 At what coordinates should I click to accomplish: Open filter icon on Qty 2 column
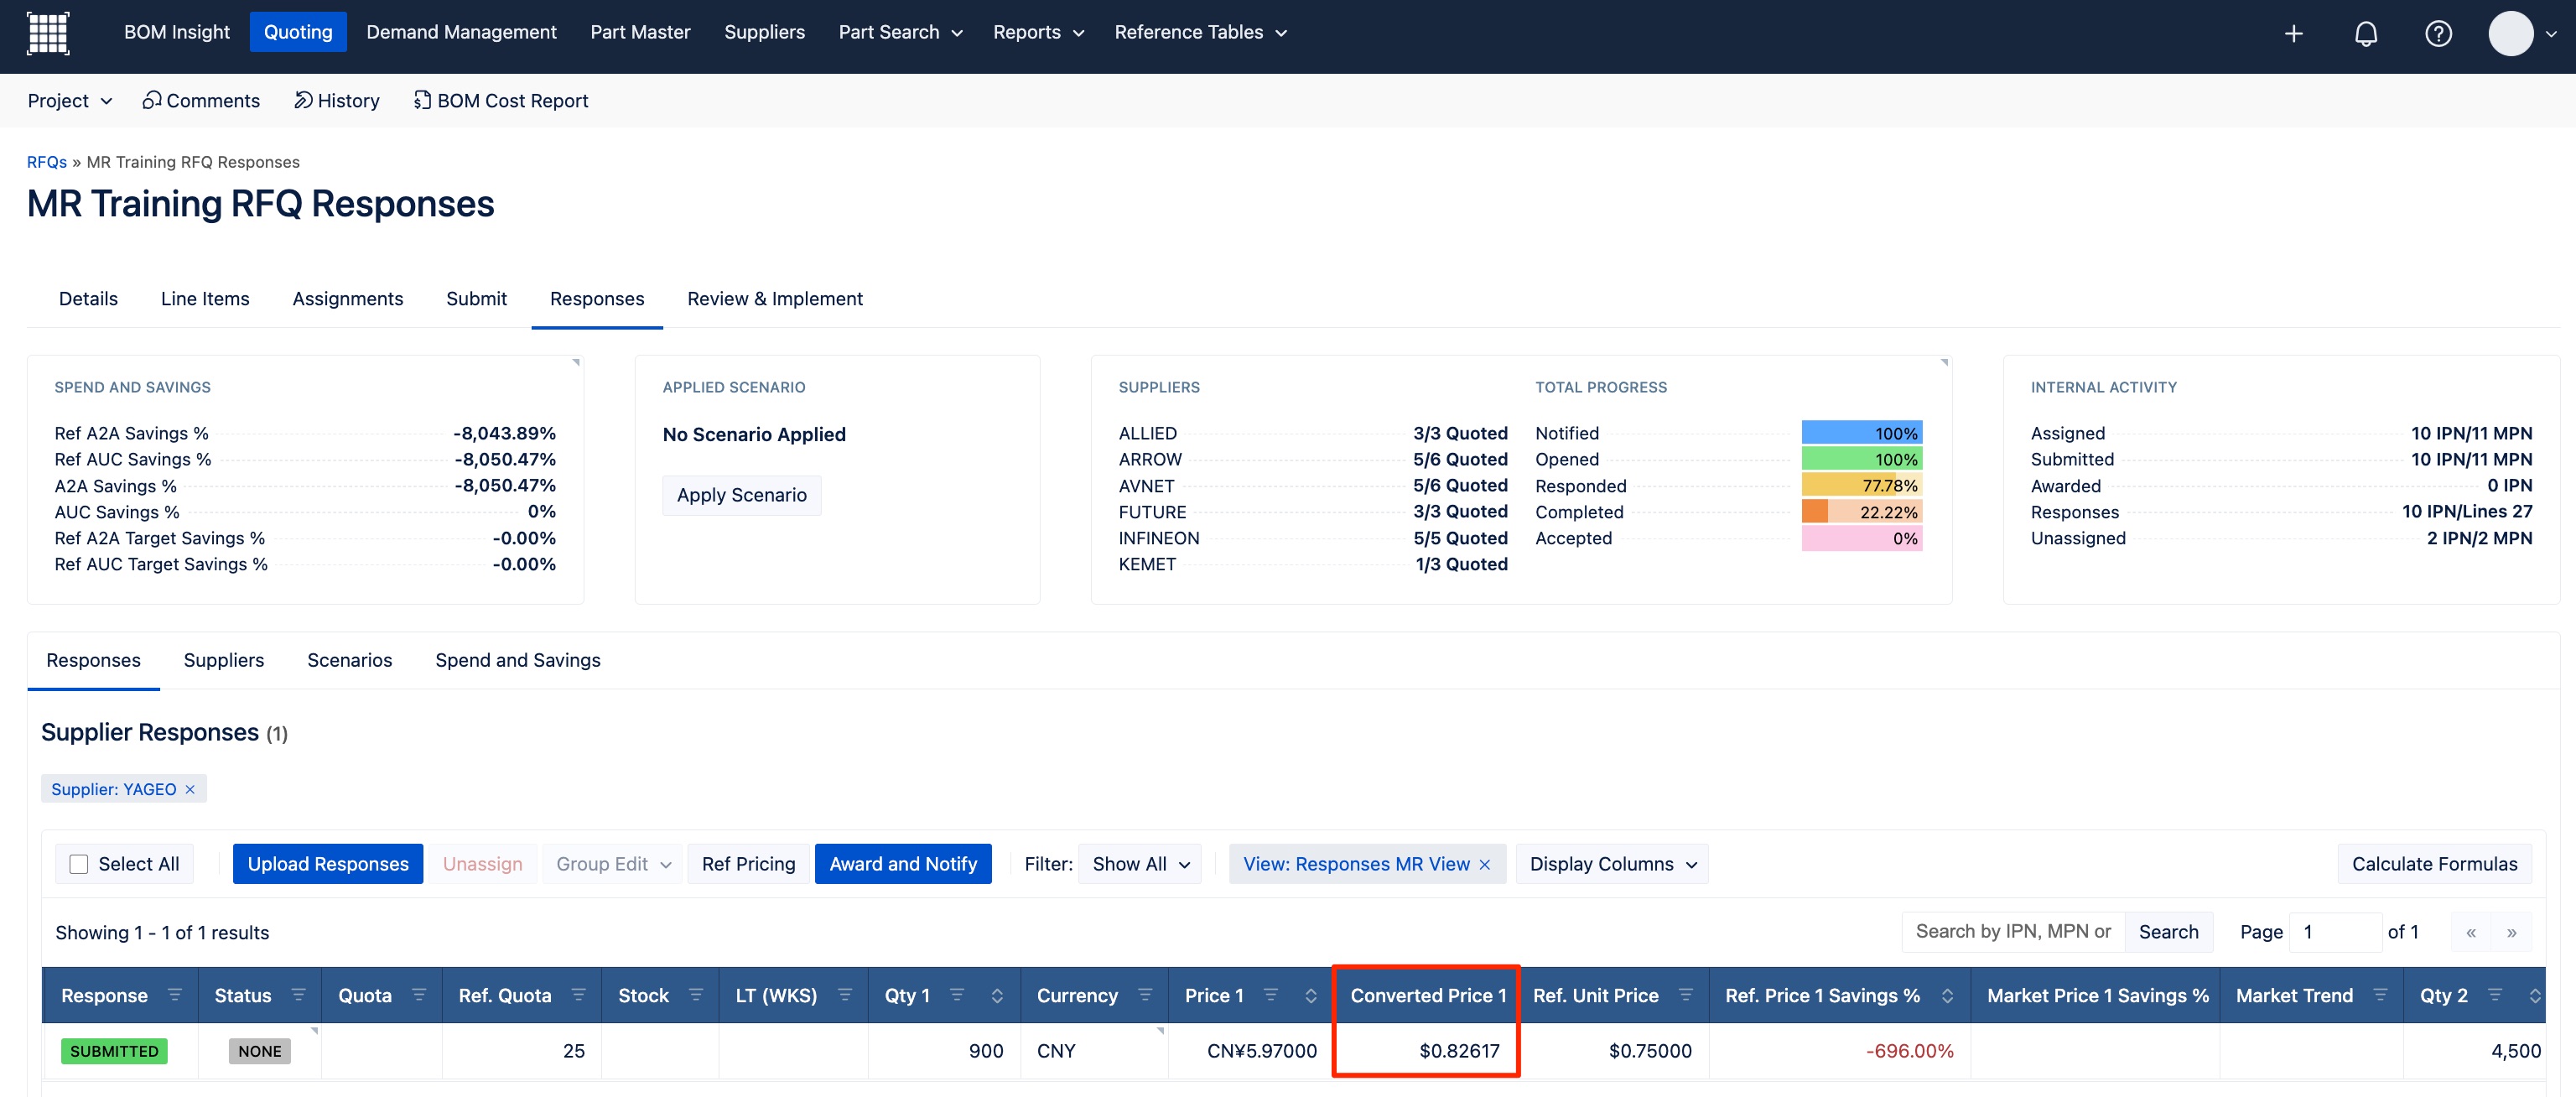2494,995
